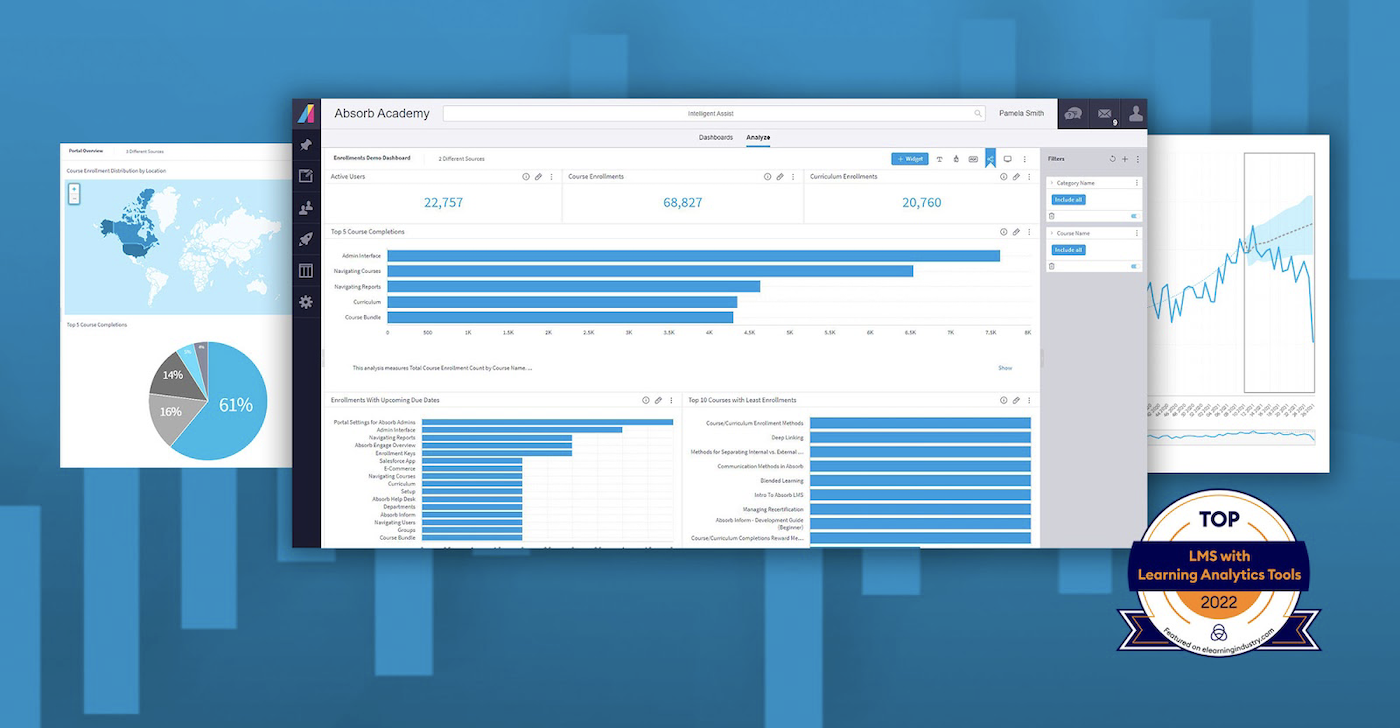1400x728 pixels.
Task: Toggle the Category Name filter switch
Action: coord(1134,216)
